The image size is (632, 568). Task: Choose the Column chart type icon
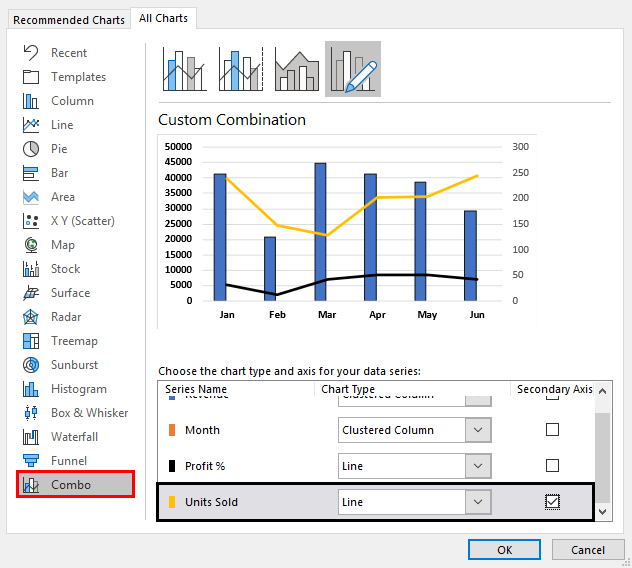31,101
